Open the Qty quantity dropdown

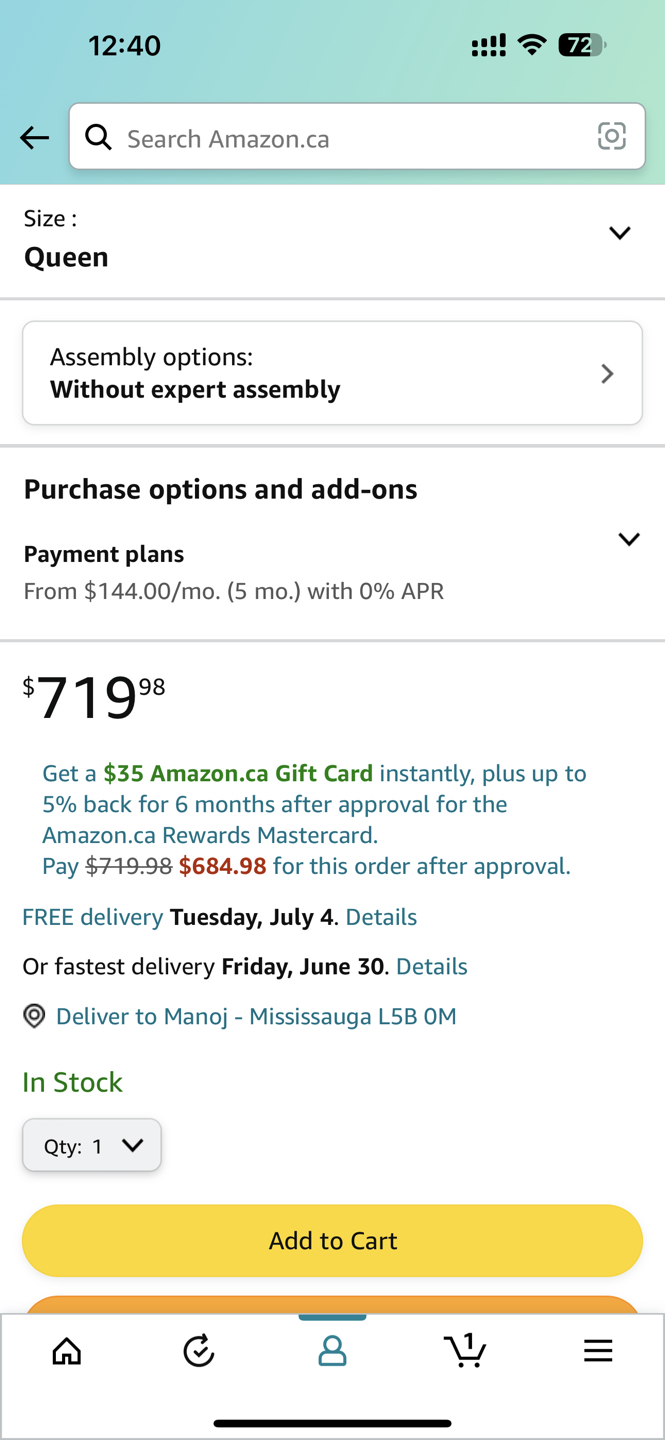[92, 1145]
